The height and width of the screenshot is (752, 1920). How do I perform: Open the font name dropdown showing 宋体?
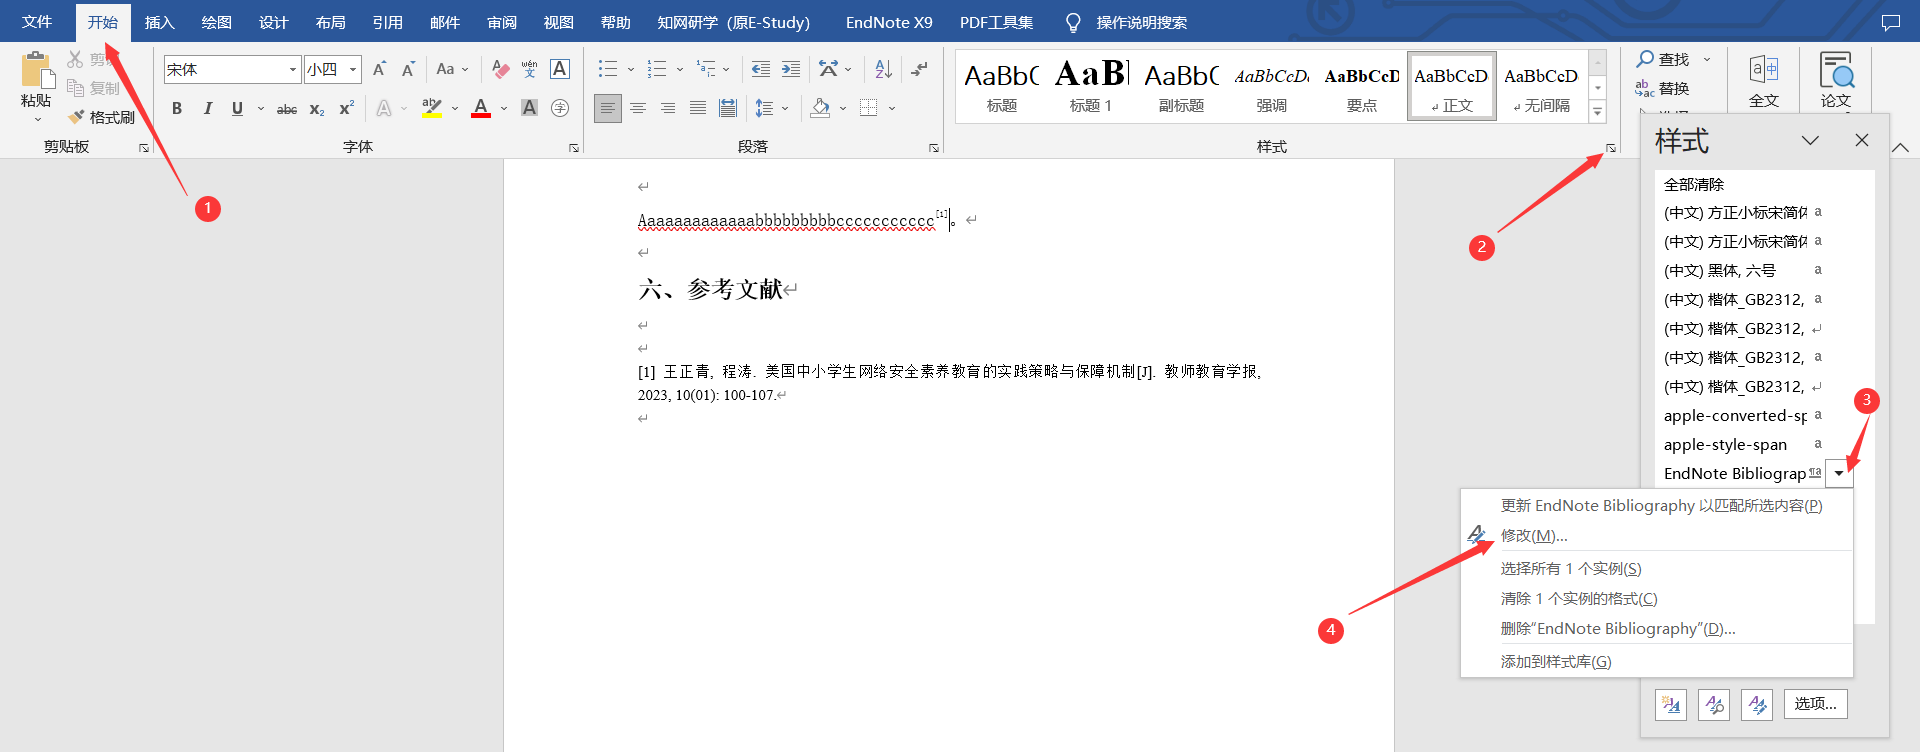click(292, 69)
